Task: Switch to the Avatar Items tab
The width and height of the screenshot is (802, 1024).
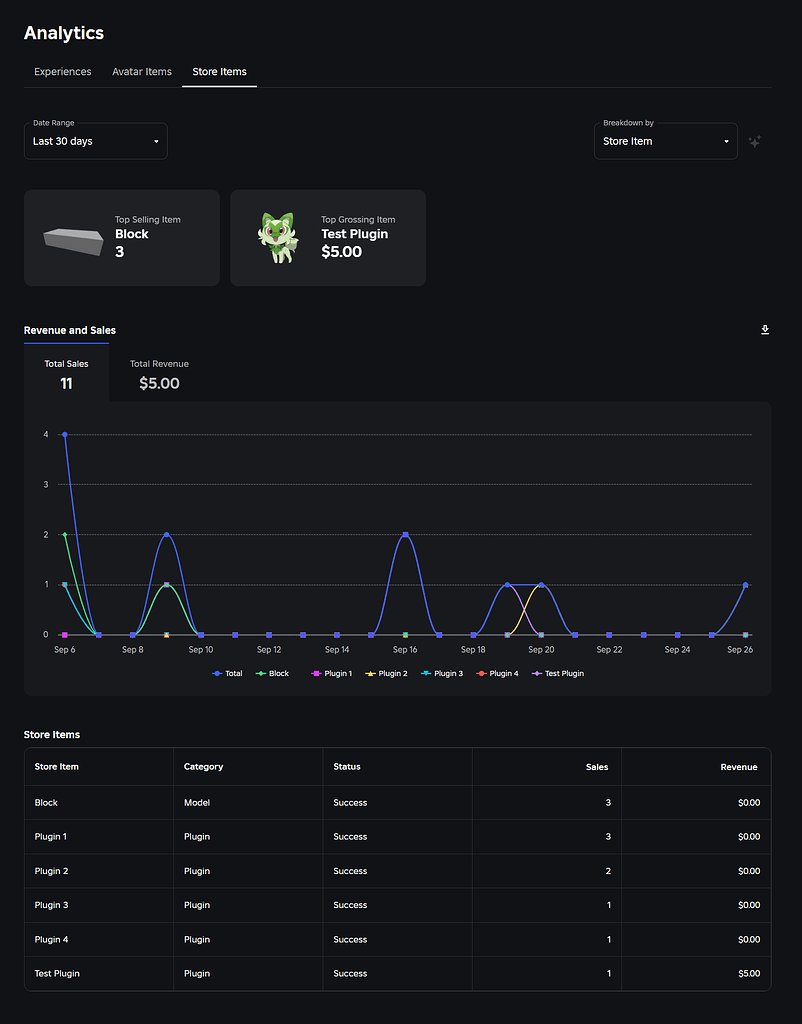Action: tap(141, 72)
